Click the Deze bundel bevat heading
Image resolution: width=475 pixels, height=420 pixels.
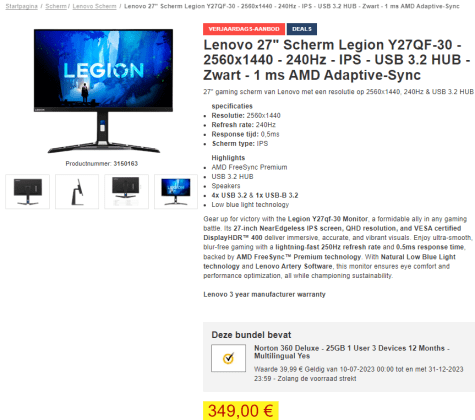pos(251,335)
